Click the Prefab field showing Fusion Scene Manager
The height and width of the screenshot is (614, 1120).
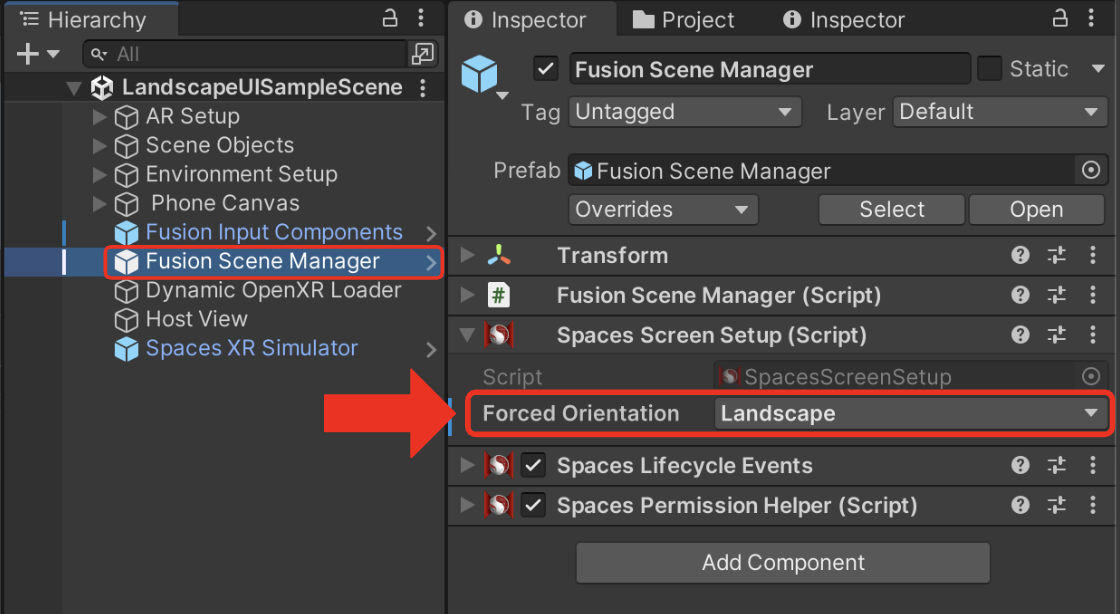(x=821, y=171)
